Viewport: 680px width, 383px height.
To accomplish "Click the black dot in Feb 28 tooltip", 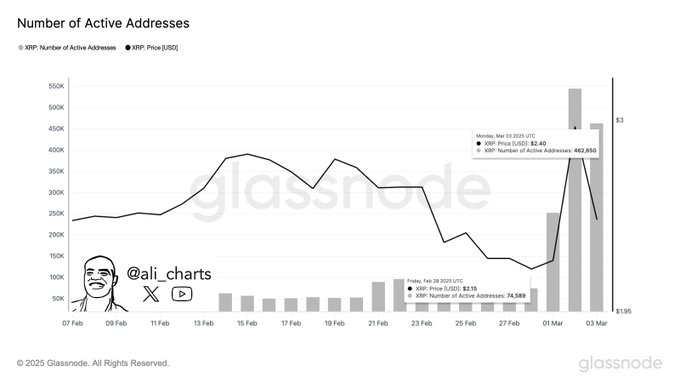I will pos(410,288).
